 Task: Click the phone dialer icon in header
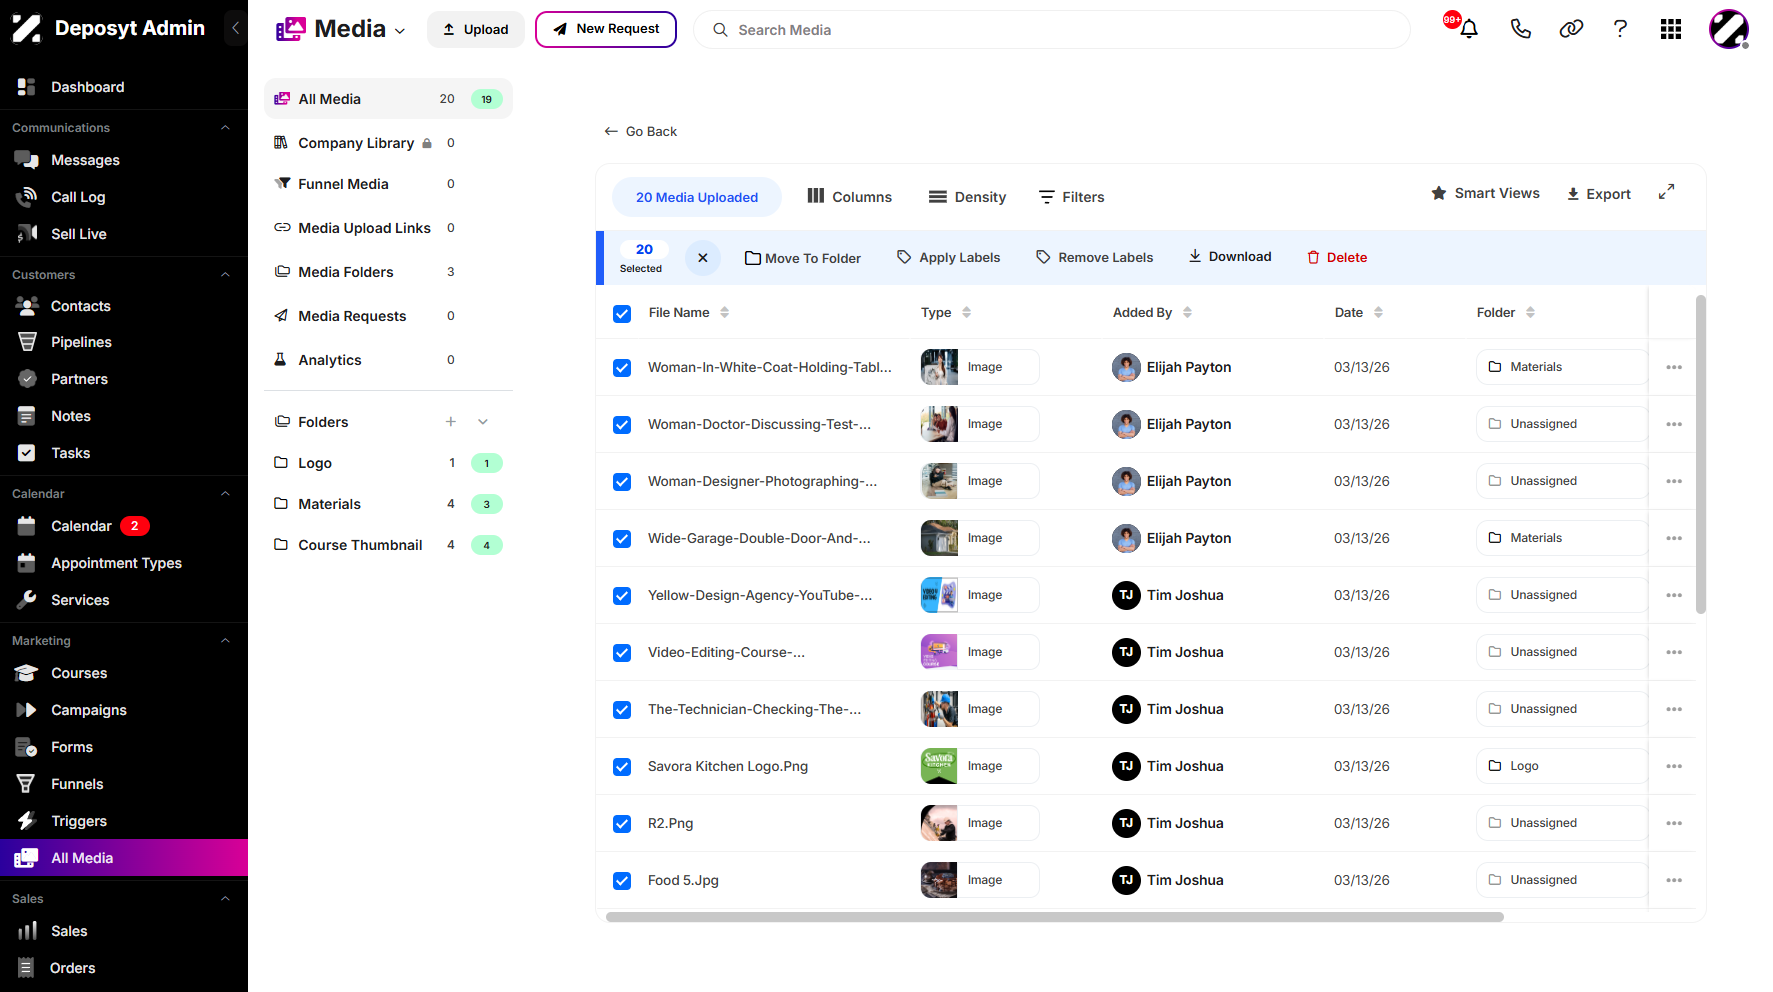(x=1520, y=29)
